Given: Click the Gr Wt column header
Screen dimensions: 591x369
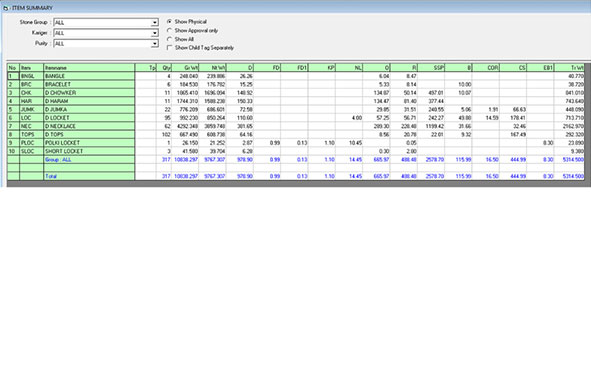Looking at the screenshot, I should (x=185, y=68).
